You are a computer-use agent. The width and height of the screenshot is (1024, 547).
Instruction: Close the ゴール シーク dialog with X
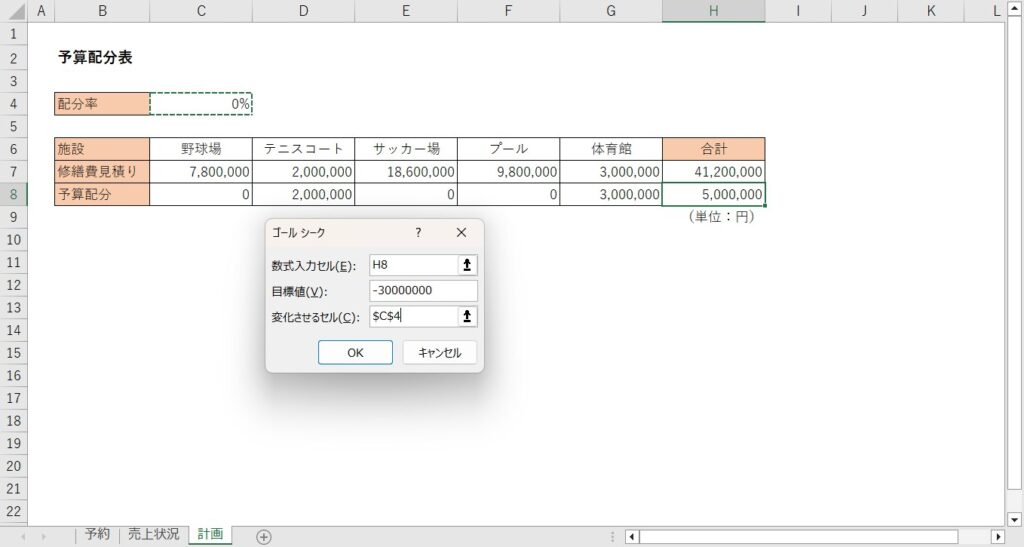[461, 232]
